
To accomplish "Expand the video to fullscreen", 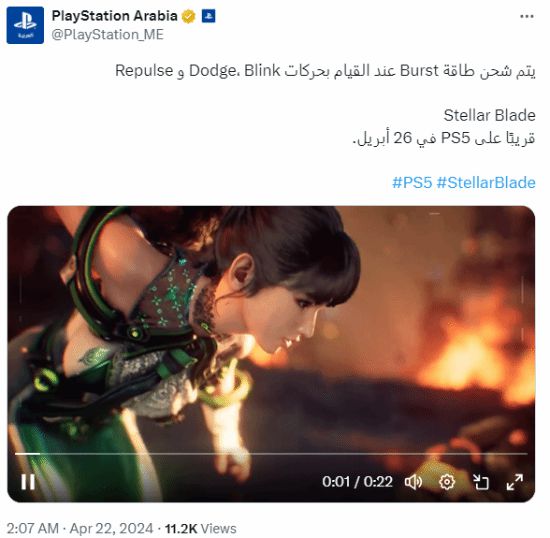I will click(x=515, y=482).
